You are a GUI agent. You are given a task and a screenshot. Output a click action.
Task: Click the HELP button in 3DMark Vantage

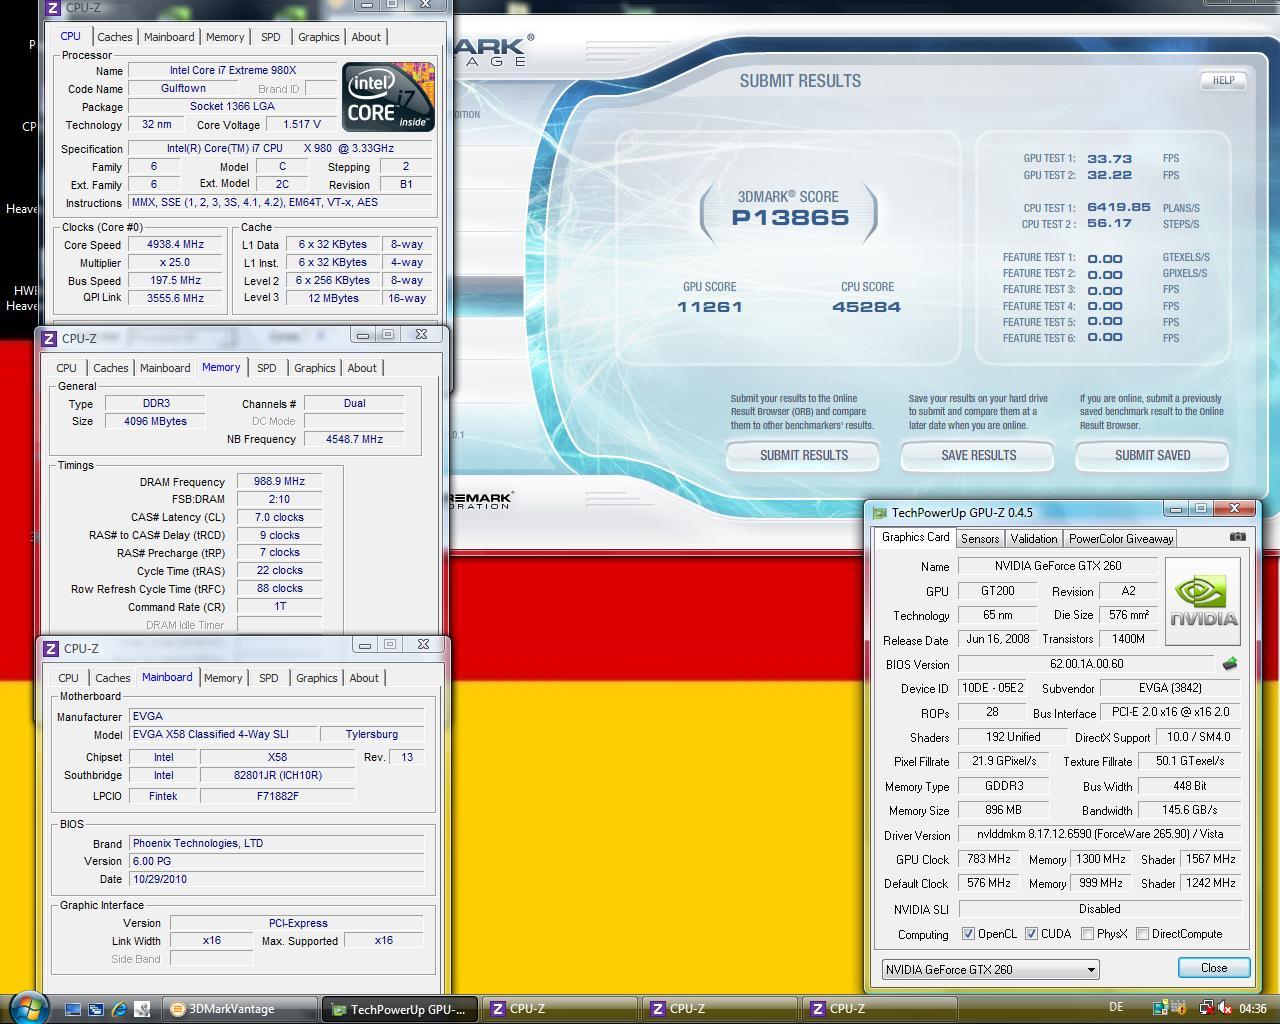click(x=1223, y=80)
